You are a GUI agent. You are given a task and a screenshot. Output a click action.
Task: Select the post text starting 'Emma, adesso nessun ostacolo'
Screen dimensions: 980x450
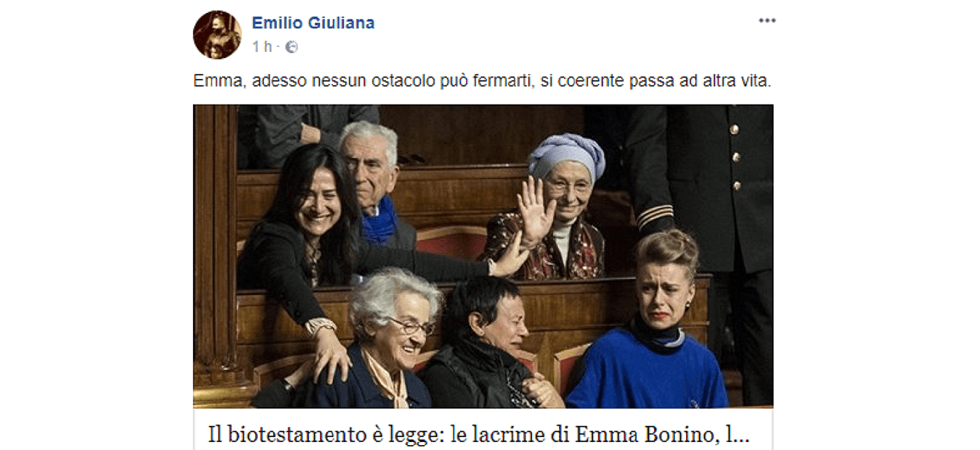pos(482,81)
